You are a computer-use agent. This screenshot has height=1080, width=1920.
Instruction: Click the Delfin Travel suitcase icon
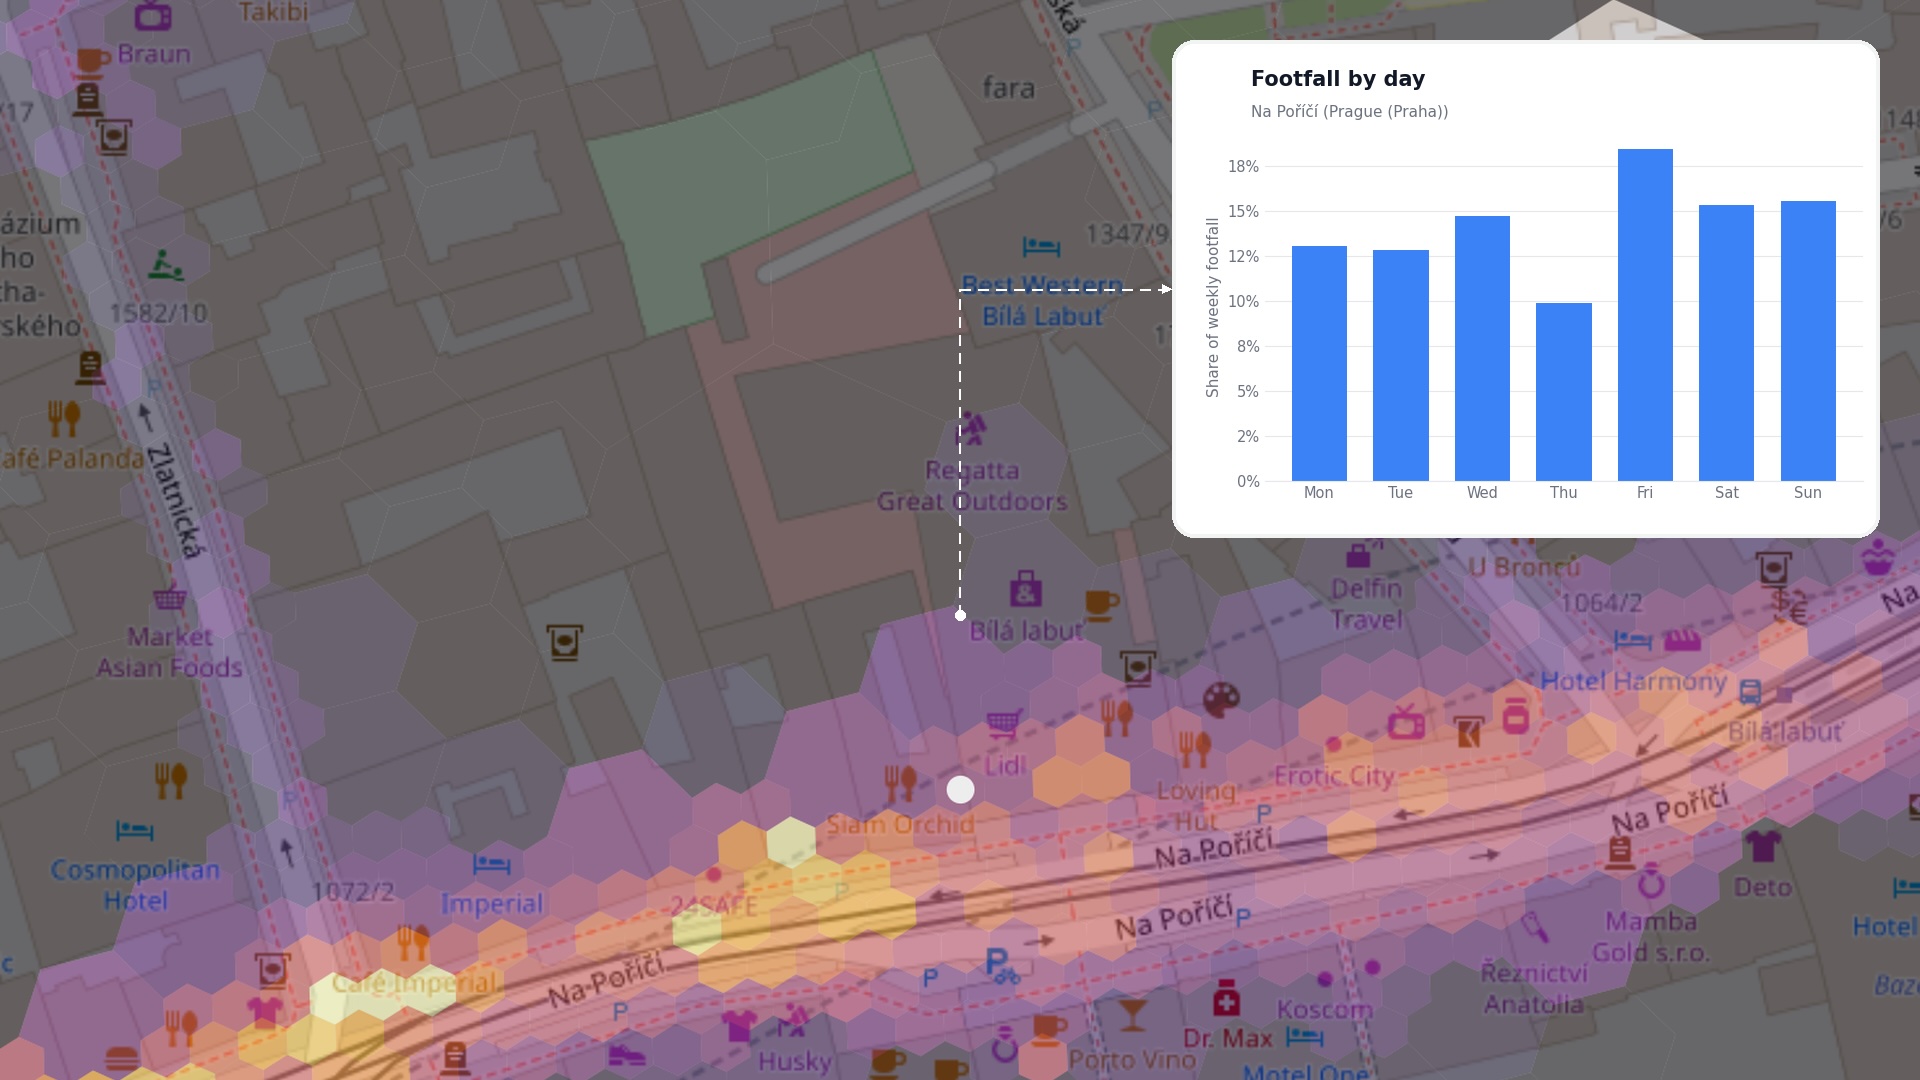tap(1359, 553)
